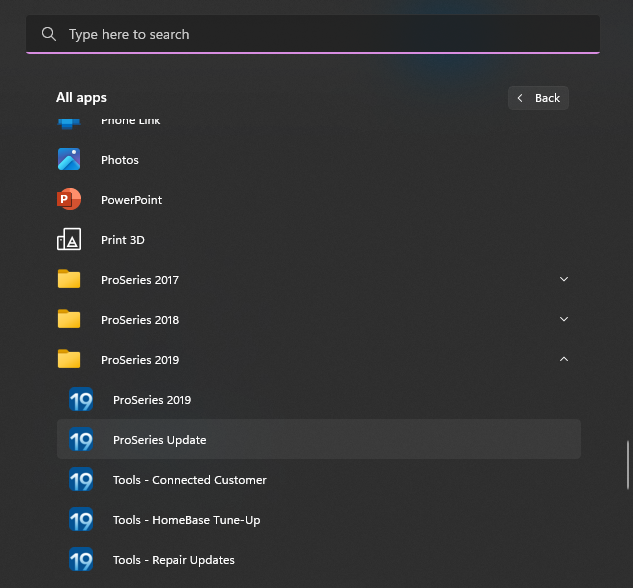Go back using the Back button

[x=538, y=98]
